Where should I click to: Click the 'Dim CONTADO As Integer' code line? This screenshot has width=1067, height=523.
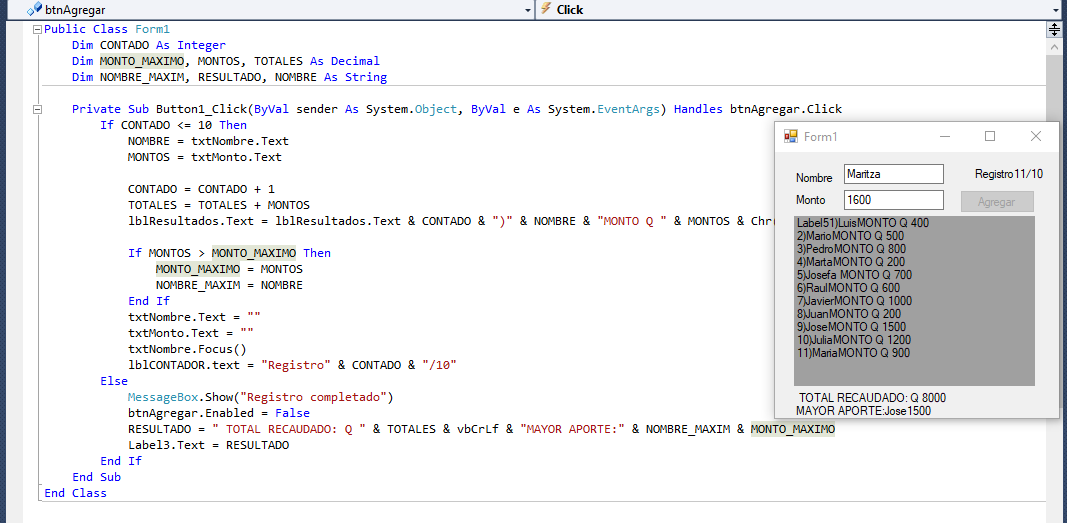click(148, 46)
